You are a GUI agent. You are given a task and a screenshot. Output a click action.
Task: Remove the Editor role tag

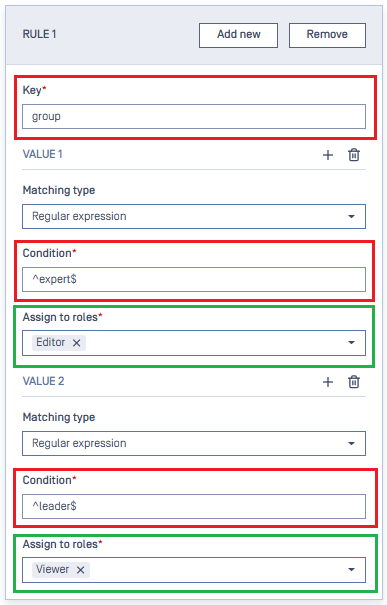[76, 343]
